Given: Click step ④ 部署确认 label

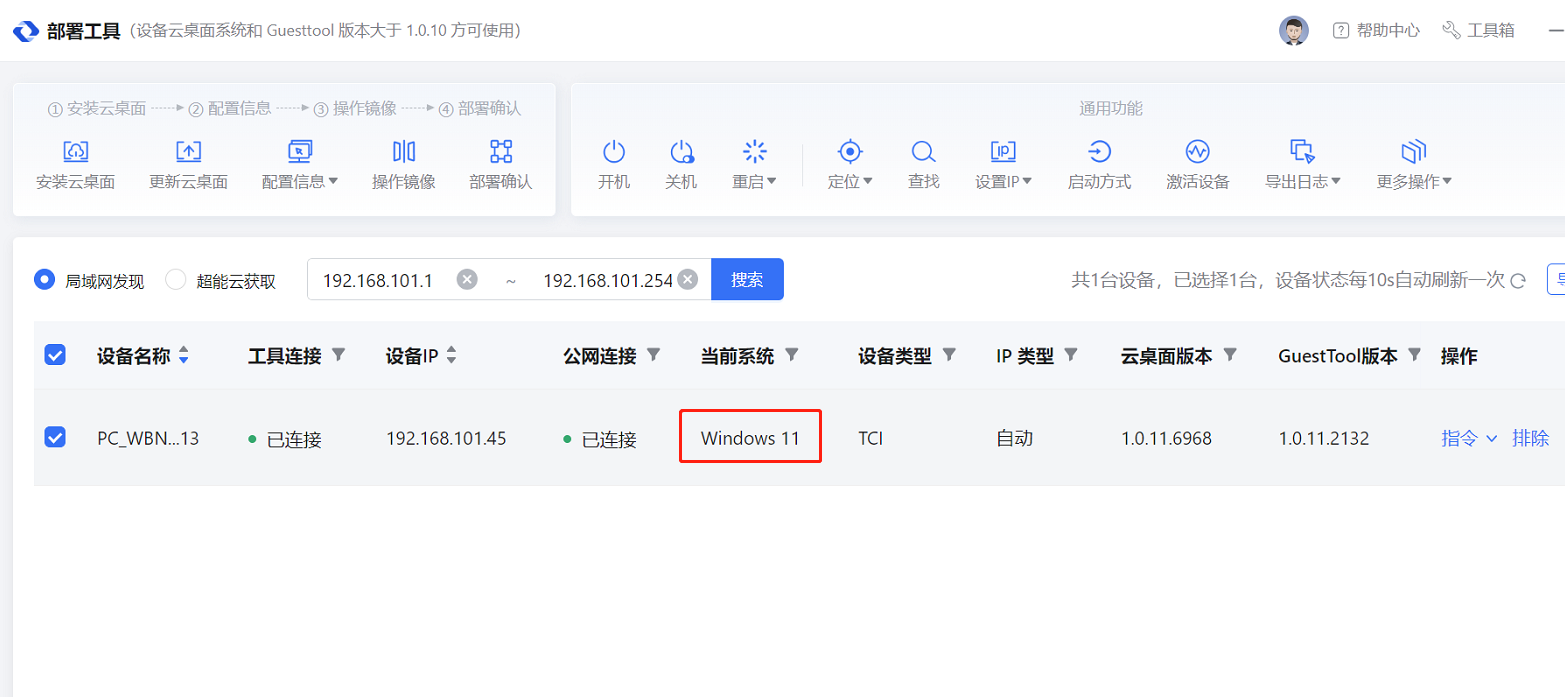Looking at the screenshot, I should click(x=480, y=108).
